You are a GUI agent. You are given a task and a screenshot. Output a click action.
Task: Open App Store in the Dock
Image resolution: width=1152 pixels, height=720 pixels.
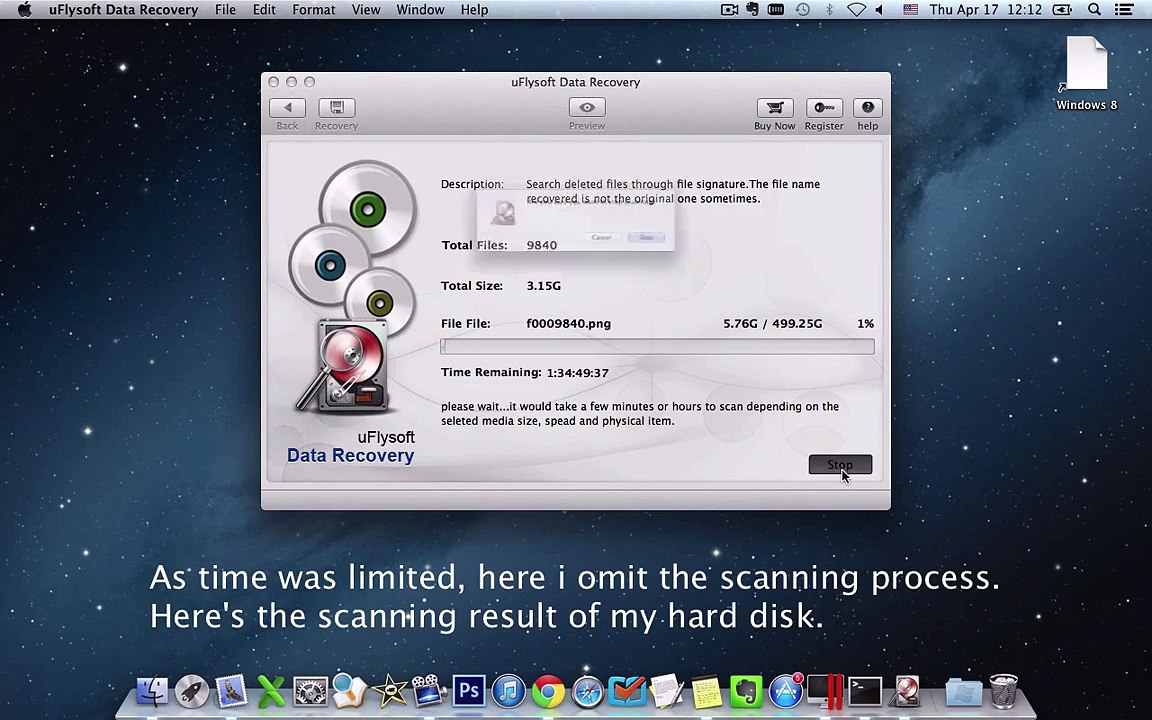(785, 691)
